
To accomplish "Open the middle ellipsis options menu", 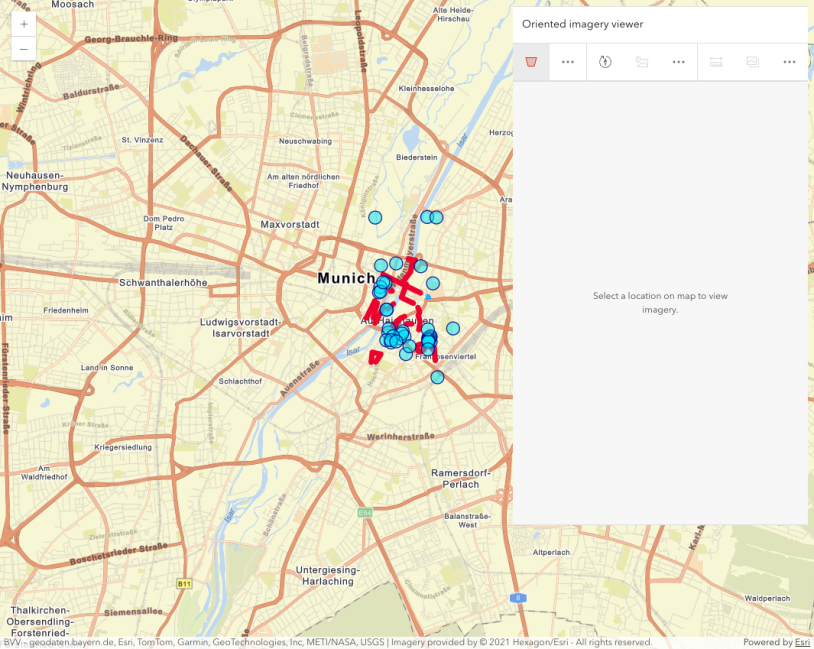I will click(678, 61).
